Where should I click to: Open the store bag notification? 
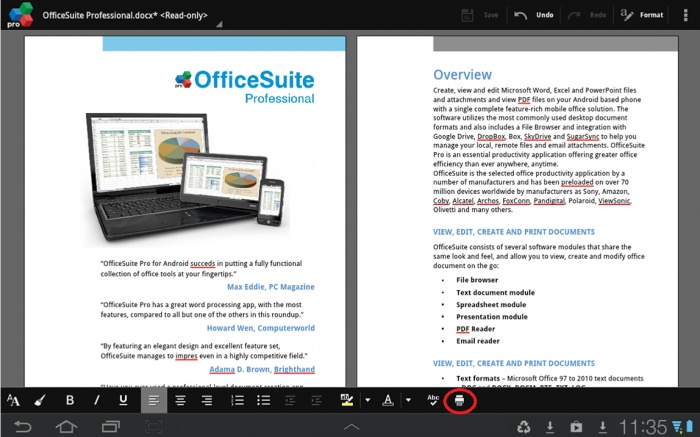click(x=576, y=427)
